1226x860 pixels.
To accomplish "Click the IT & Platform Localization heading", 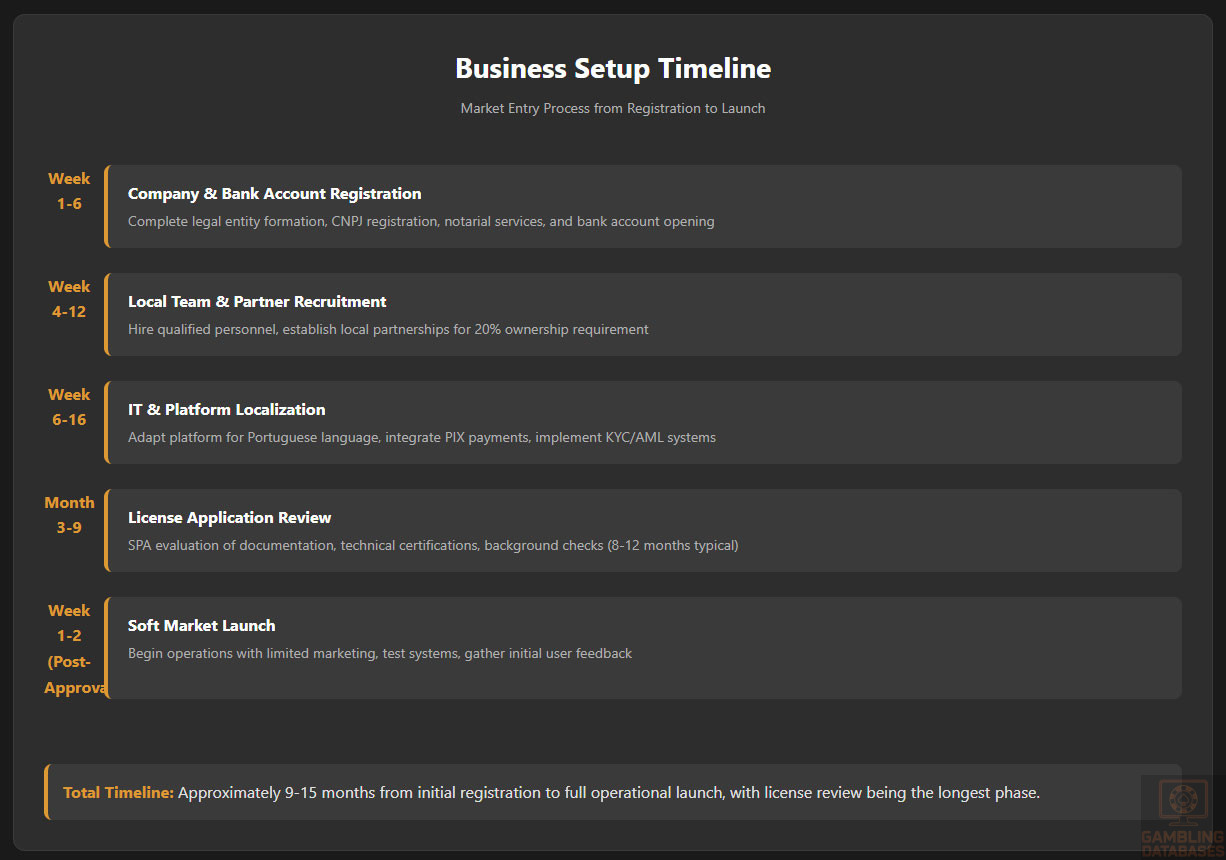I will coord(226,410).
